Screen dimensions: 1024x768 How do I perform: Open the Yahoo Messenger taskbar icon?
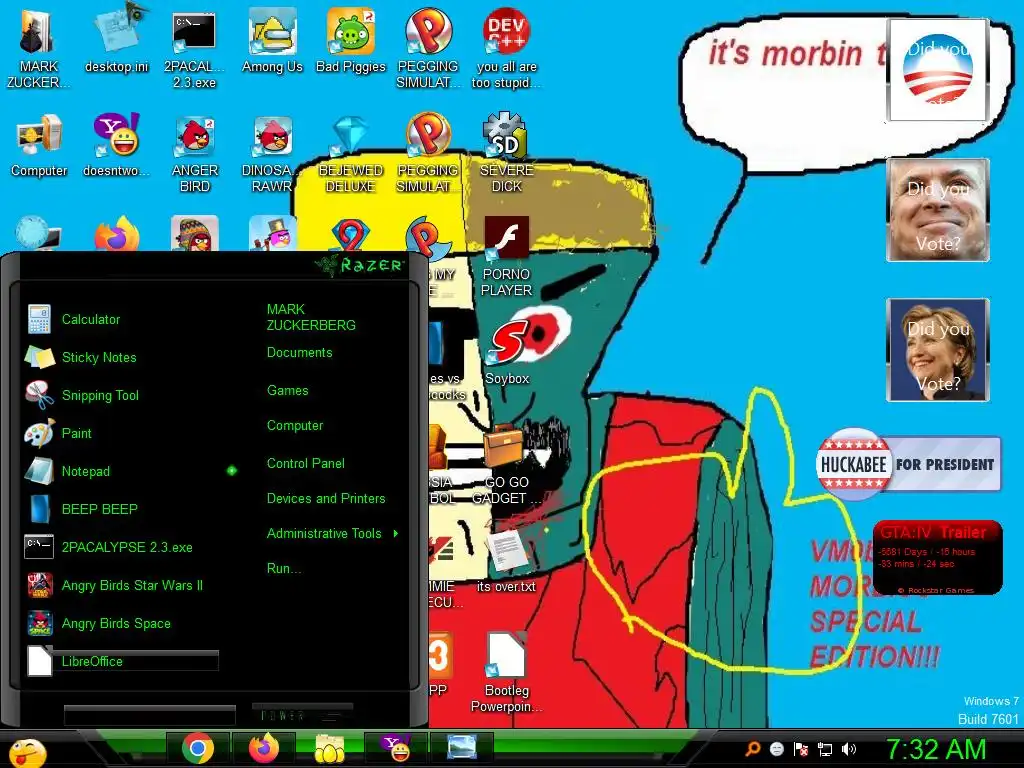396,748
